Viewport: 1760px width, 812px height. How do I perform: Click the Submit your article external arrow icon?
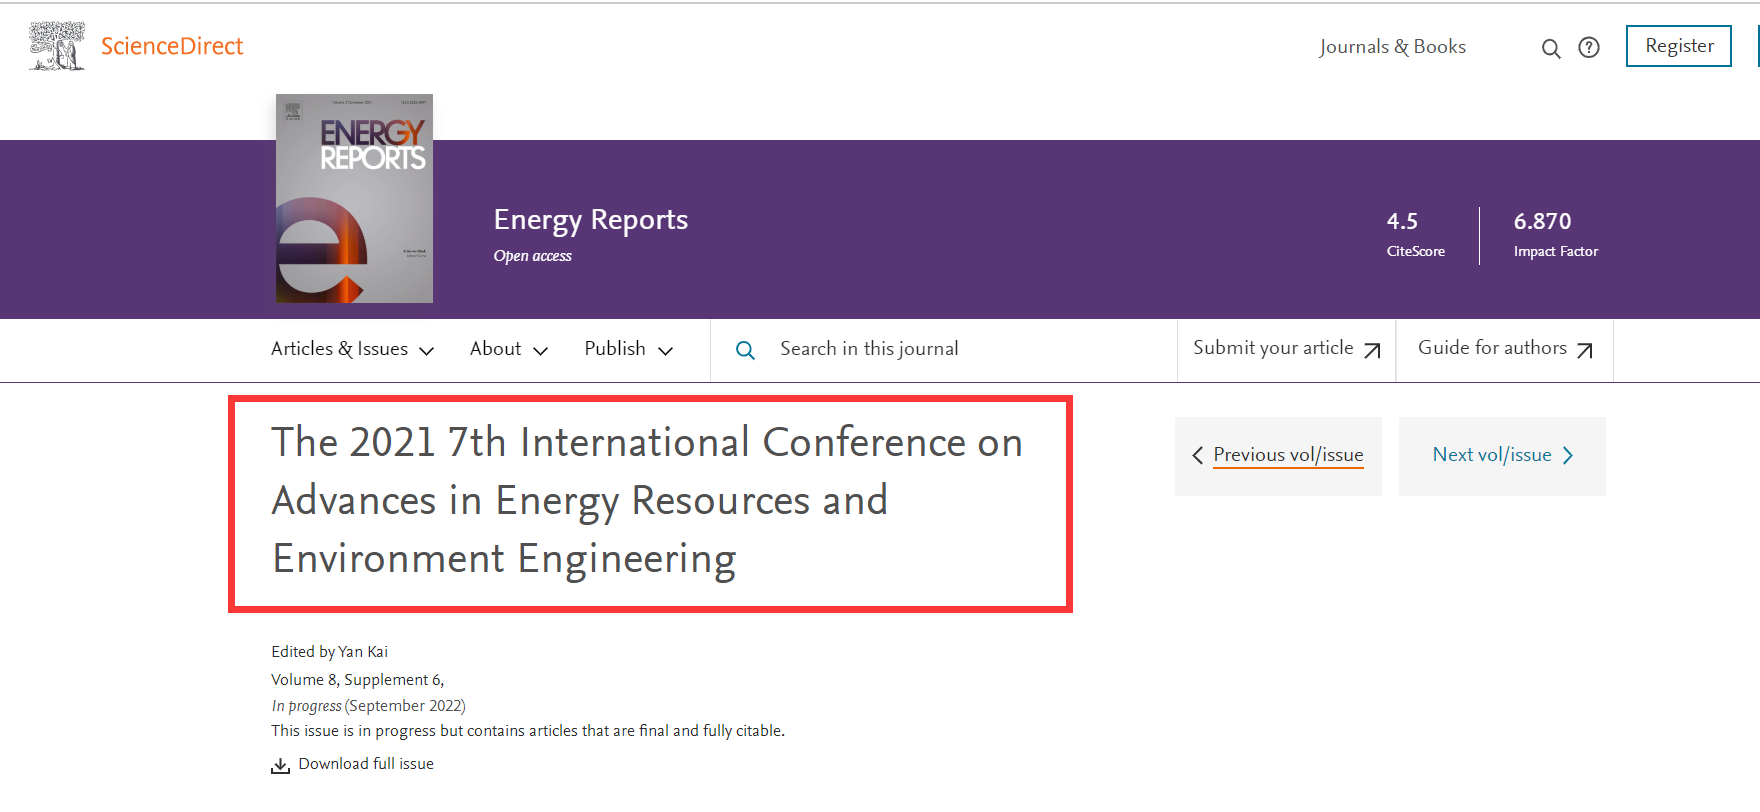click(x=1372, y=350)
